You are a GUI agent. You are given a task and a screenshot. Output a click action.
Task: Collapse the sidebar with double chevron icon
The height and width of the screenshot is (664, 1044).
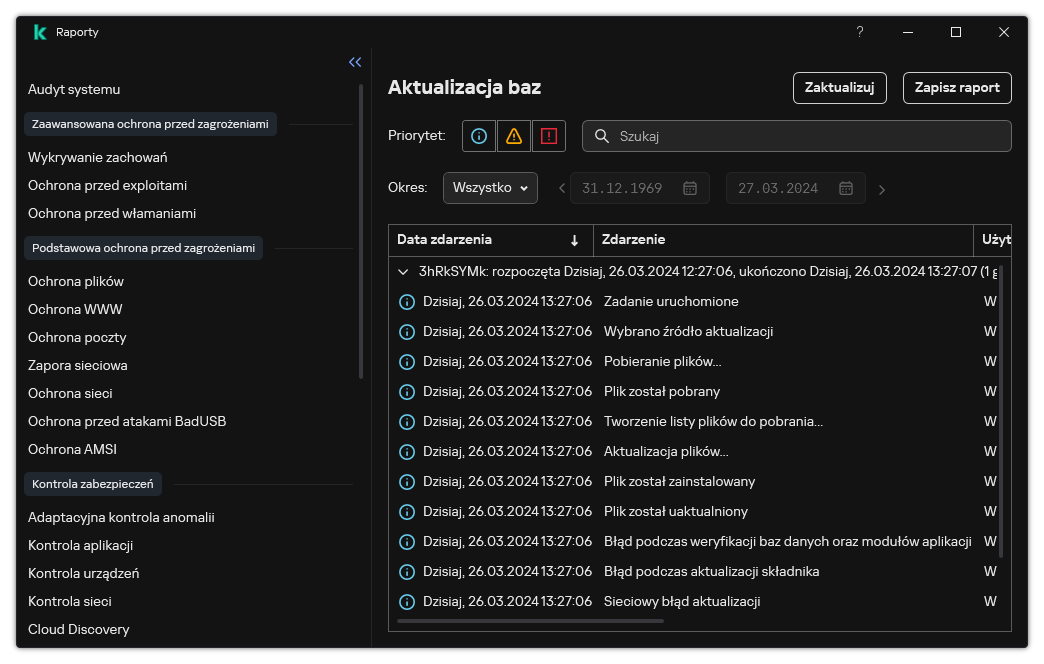(x=355, y=62)
